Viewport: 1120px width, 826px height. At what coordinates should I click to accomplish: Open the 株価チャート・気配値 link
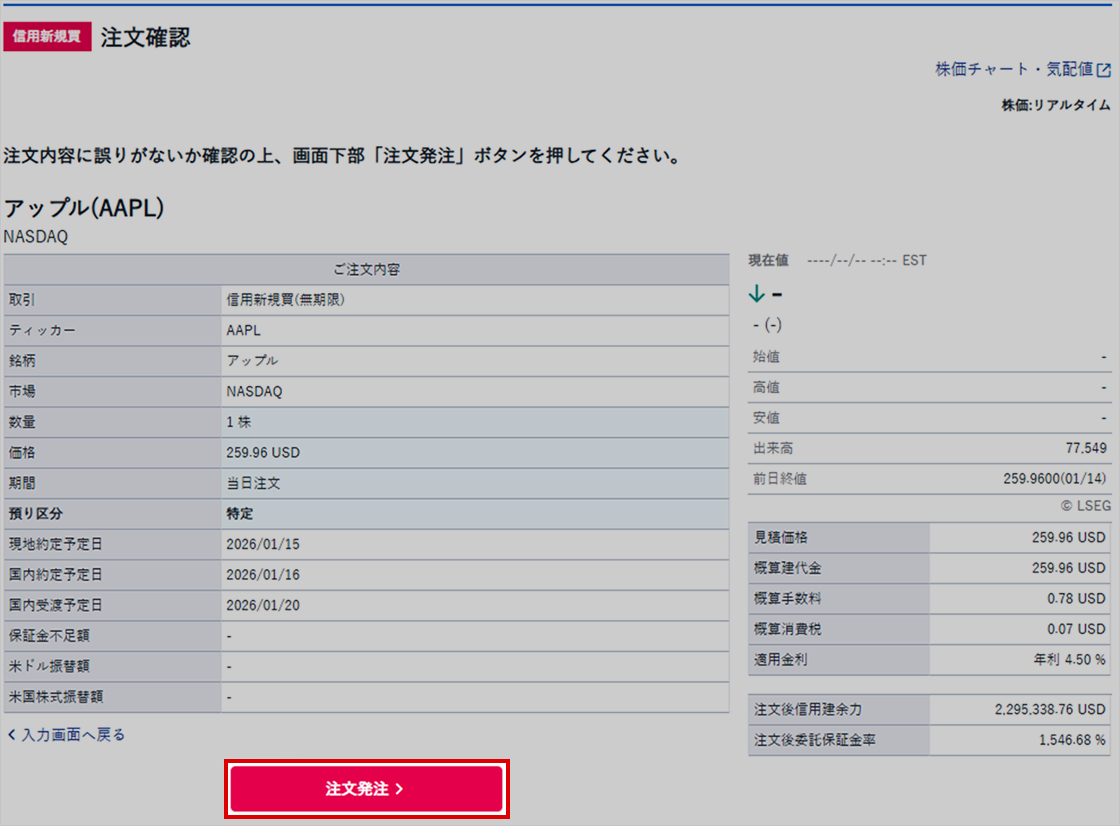pyautogui.click(x=1014, y=70)
